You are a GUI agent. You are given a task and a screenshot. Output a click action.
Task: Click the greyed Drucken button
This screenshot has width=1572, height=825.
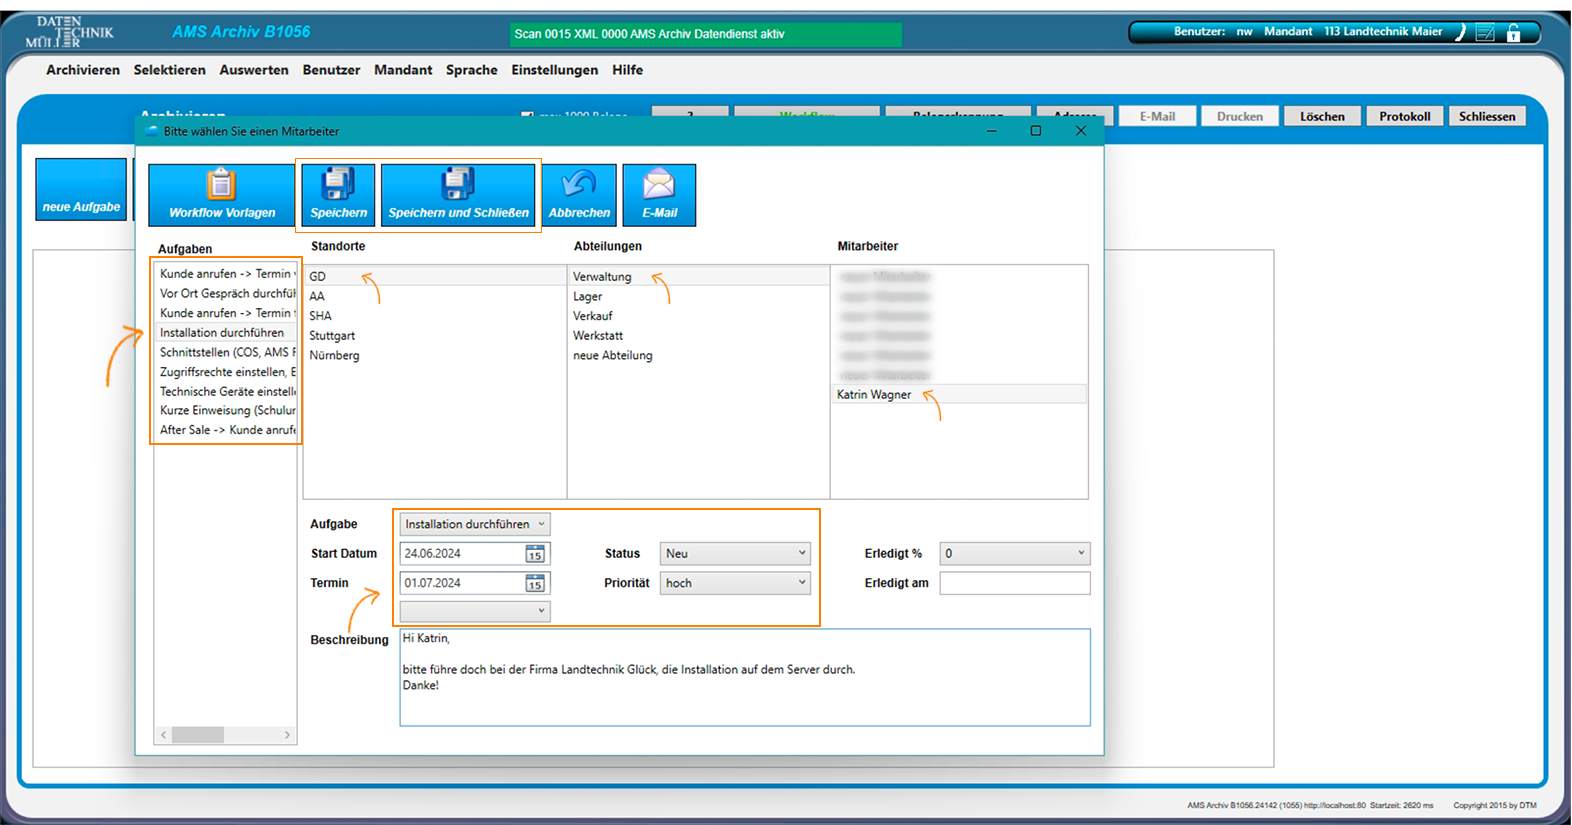click(1240, 117)
